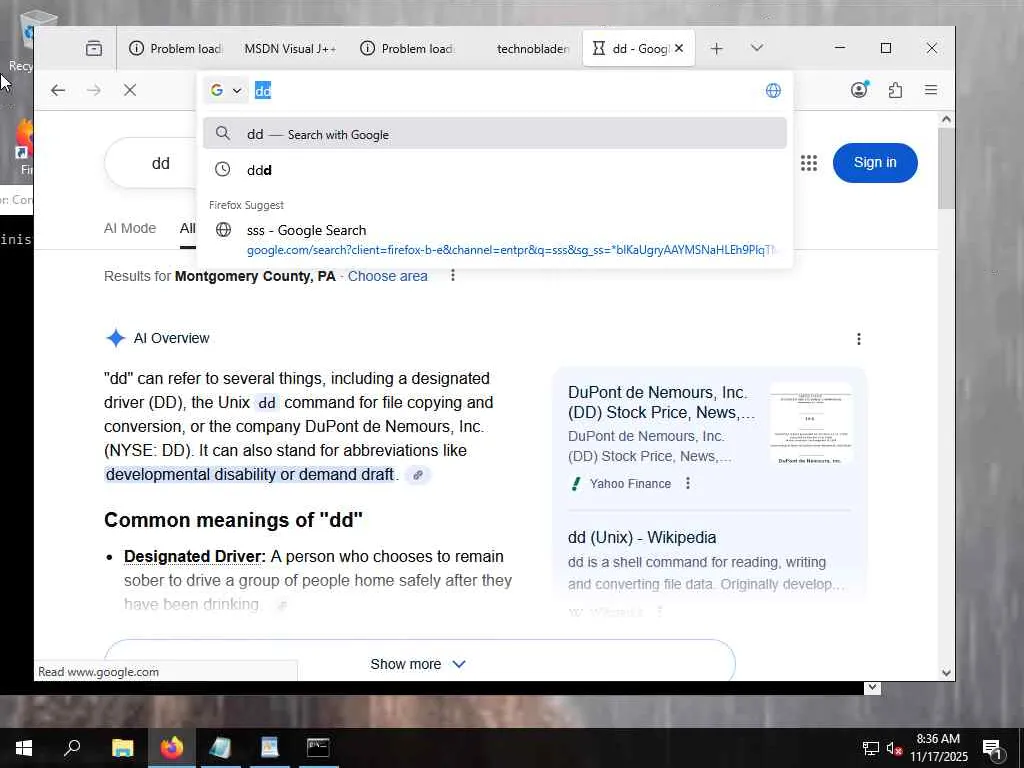Open 'sss - Google Search' suggestion
1024x768 pixels.
494,240
